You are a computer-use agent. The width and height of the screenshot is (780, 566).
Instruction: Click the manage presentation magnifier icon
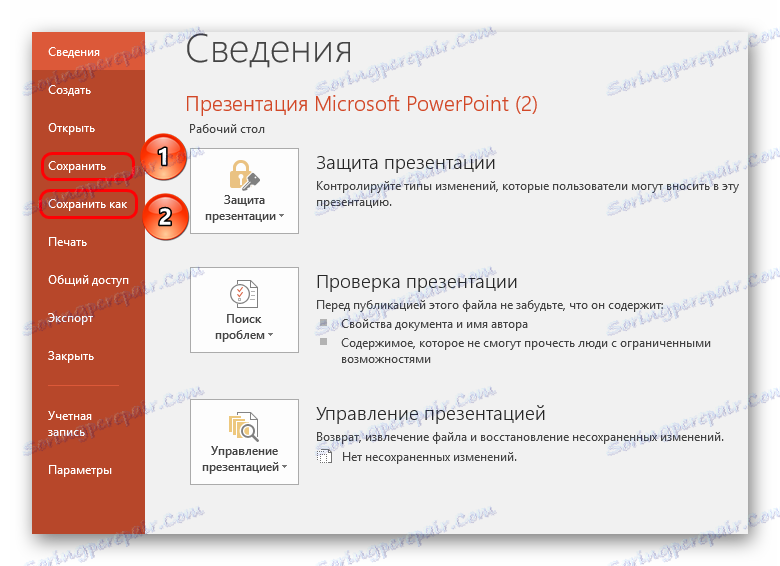click(x=244, y=426)
